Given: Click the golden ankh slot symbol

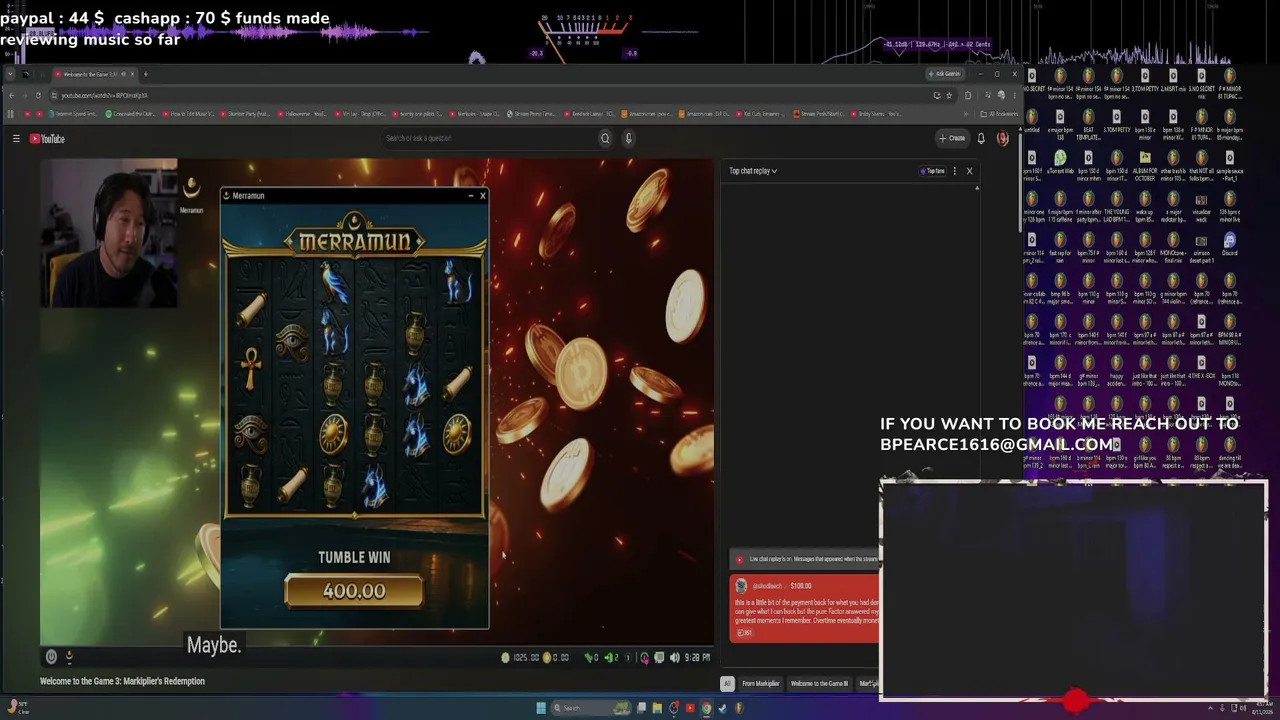Looking at the screenshot, I should [x=251, y=369].
